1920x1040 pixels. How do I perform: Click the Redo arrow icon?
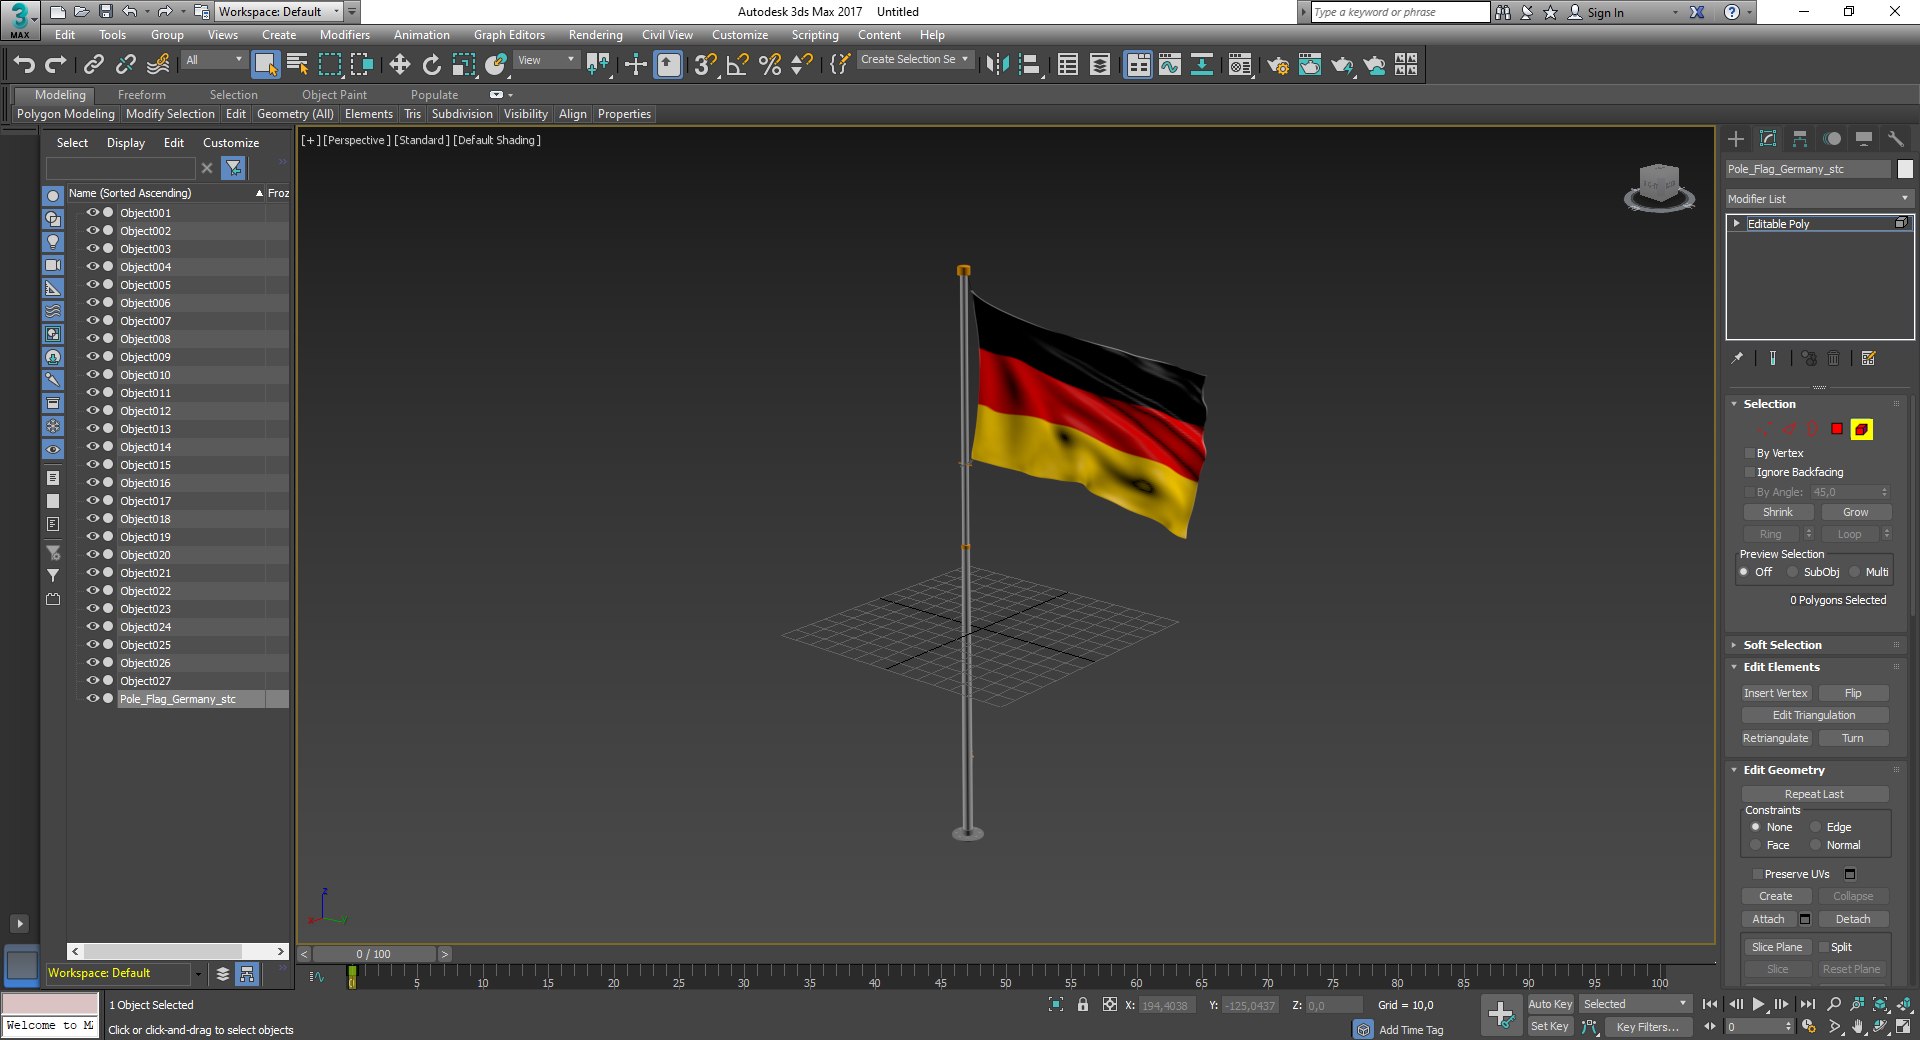(56, 65)
